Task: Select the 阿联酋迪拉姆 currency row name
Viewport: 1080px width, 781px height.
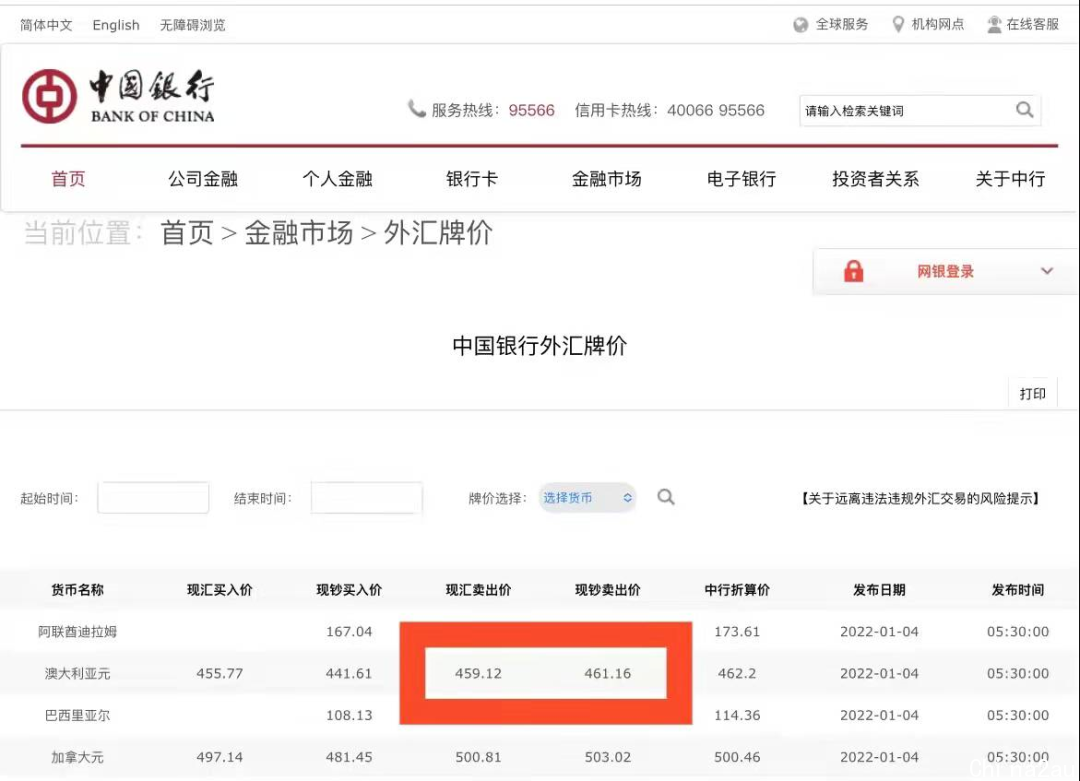Action: (x=77, y=632)
